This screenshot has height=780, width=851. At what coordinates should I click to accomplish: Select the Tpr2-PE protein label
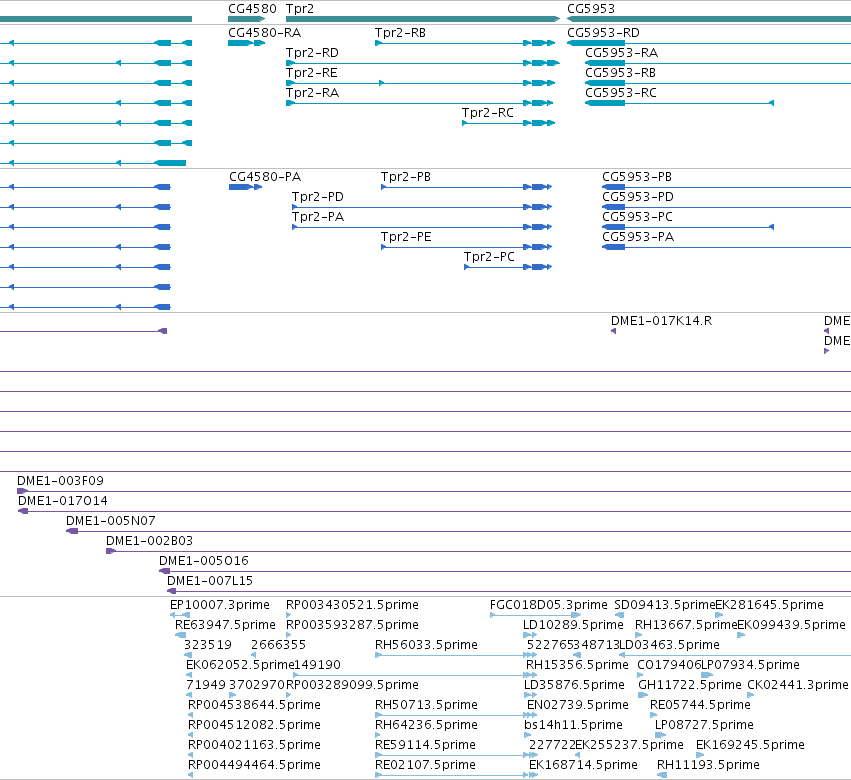coord(406,237)
